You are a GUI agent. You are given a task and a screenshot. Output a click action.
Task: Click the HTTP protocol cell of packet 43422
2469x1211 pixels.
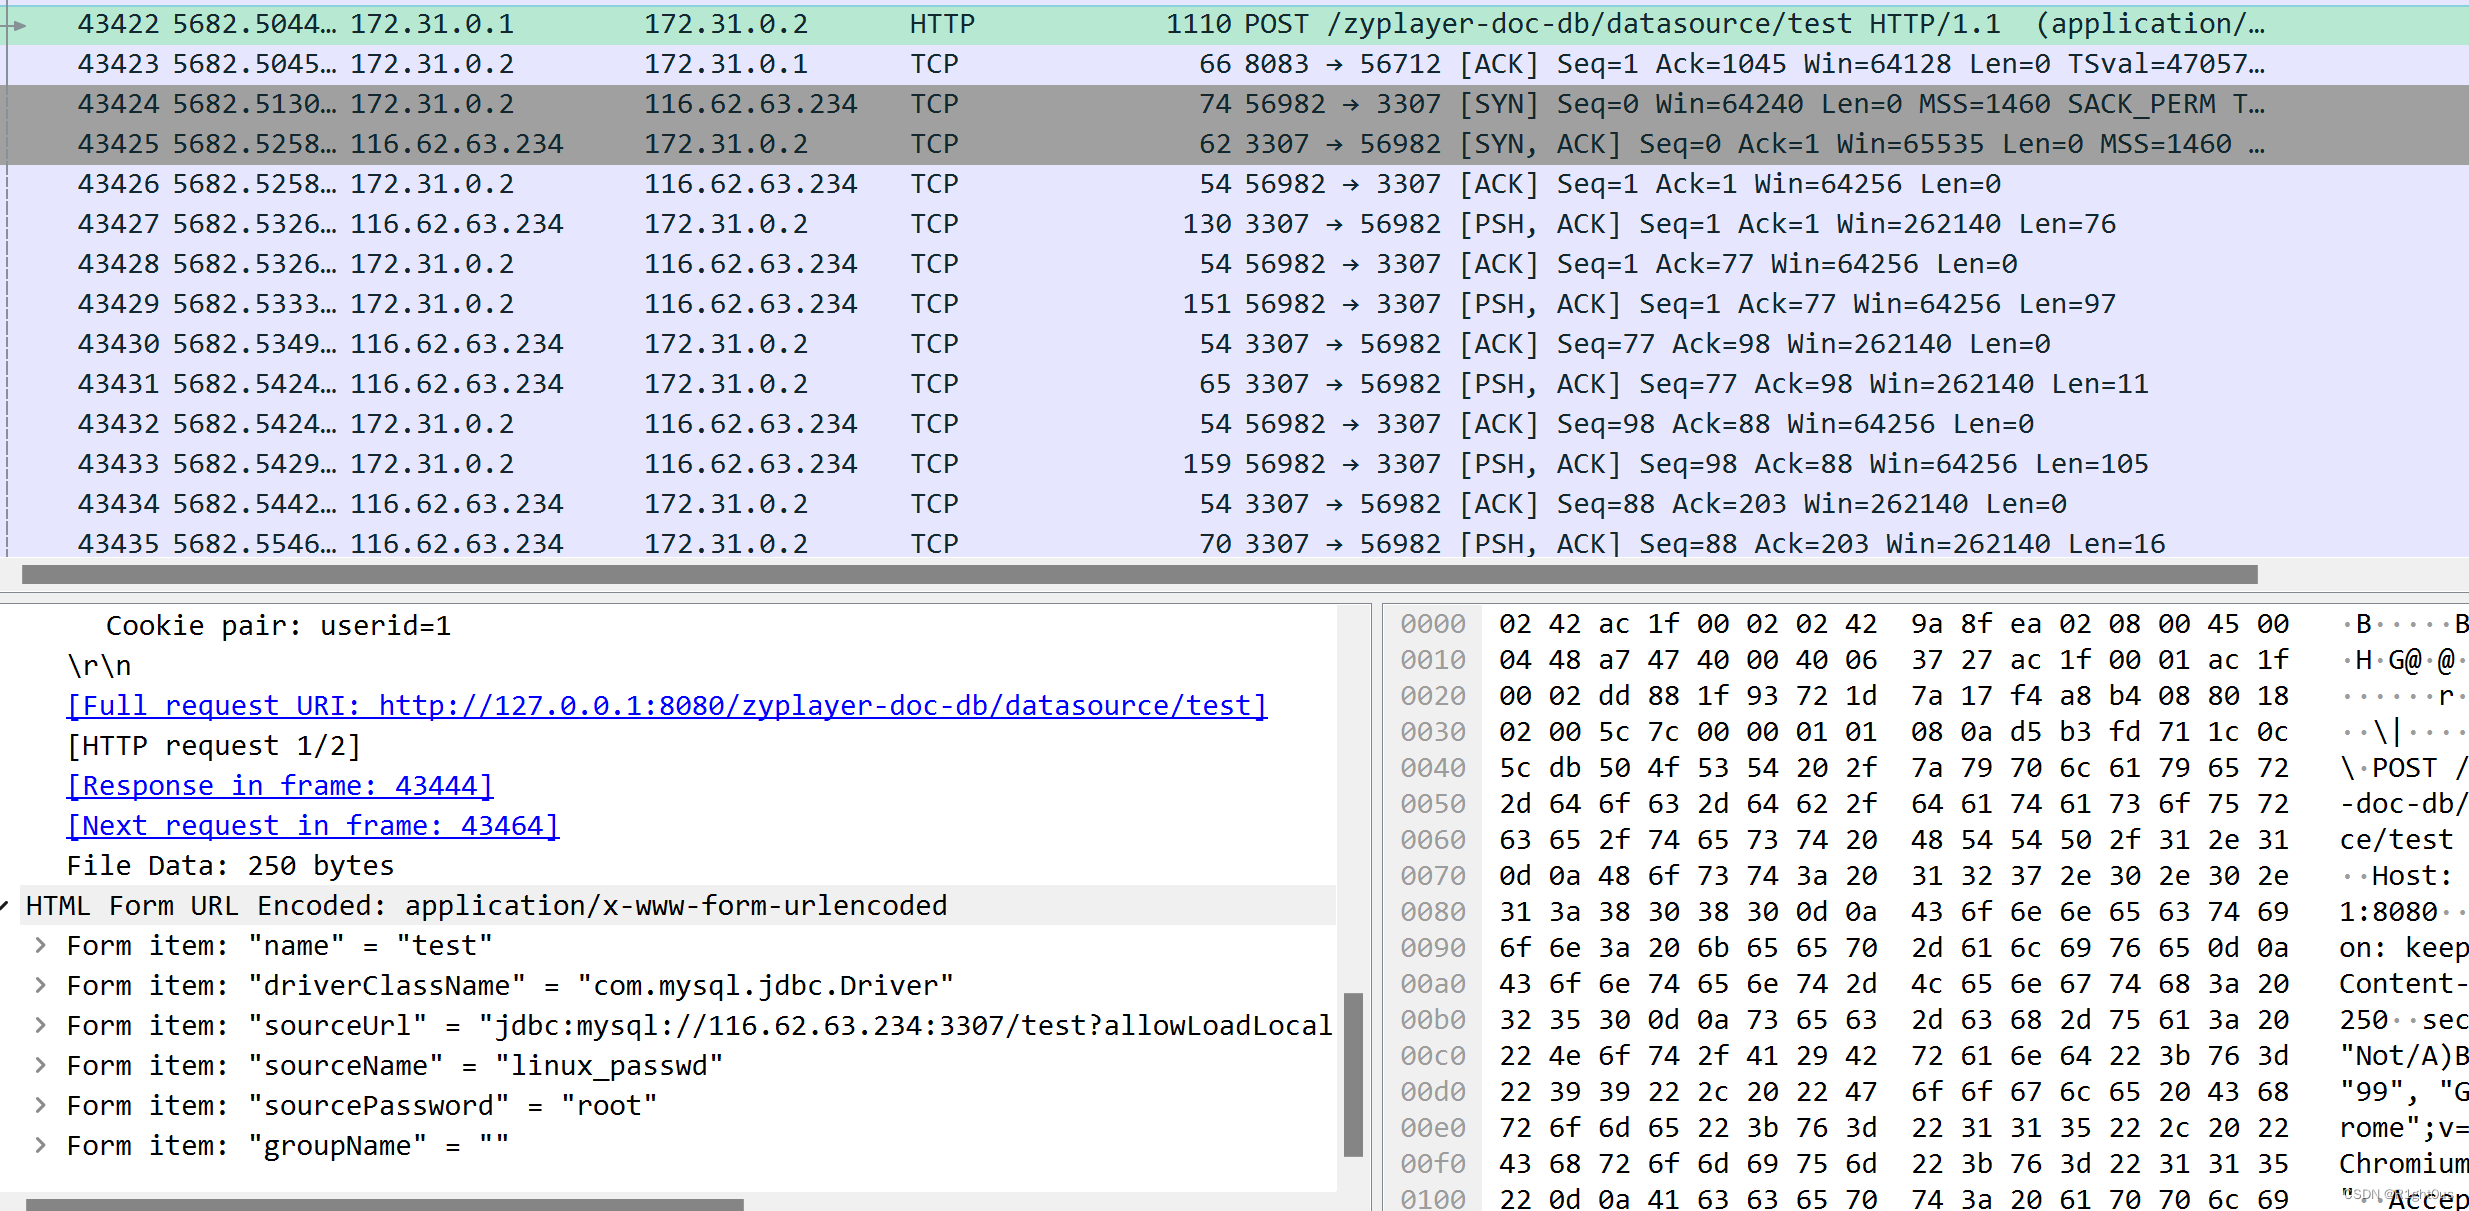tap(942, 24)
